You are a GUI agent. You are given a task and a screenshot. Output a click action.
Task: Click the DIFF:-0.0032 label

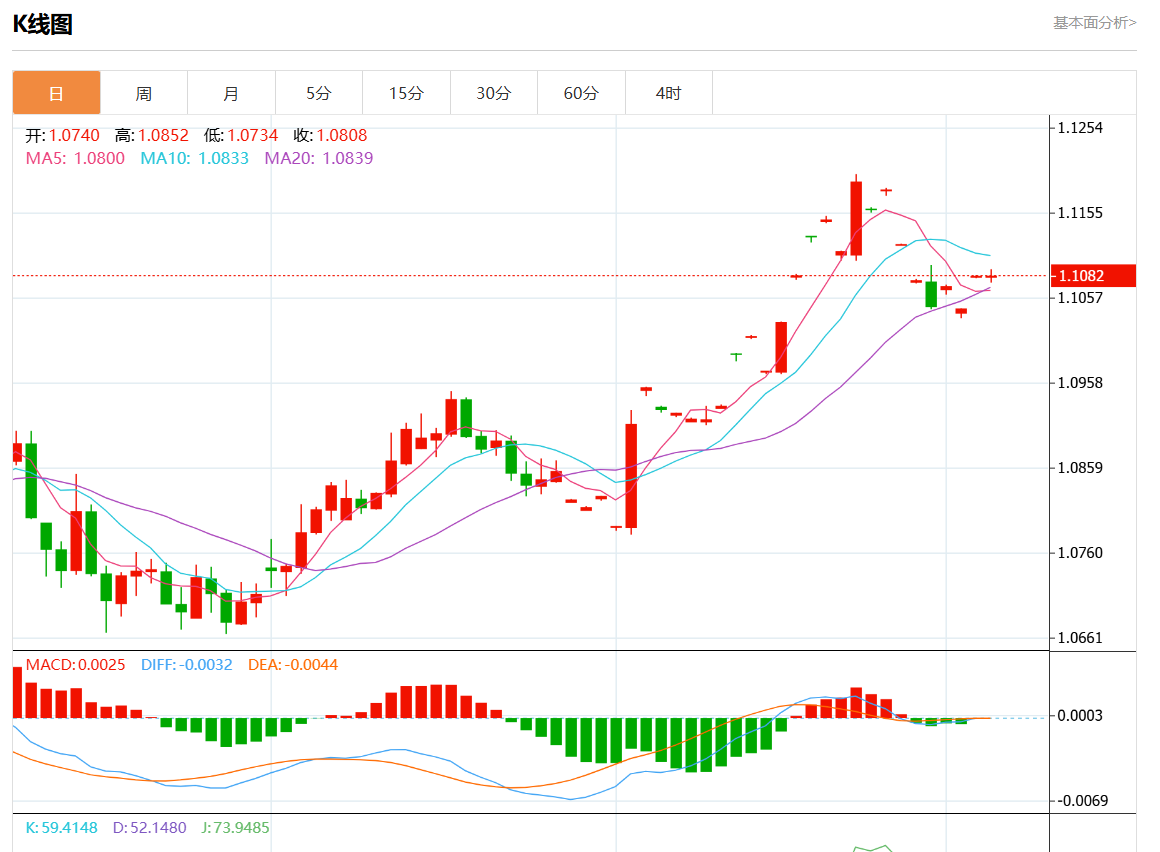(x=186, y=665)
